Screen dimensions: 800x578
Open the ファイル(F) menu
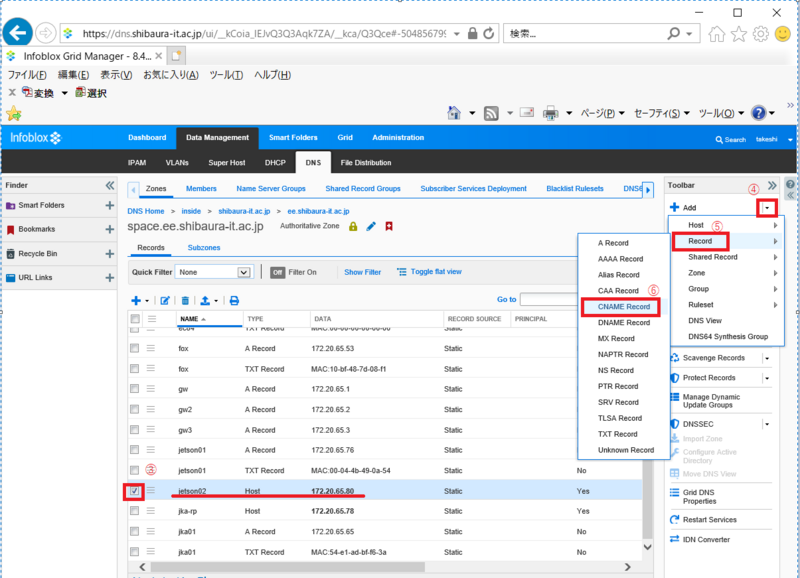27,75
